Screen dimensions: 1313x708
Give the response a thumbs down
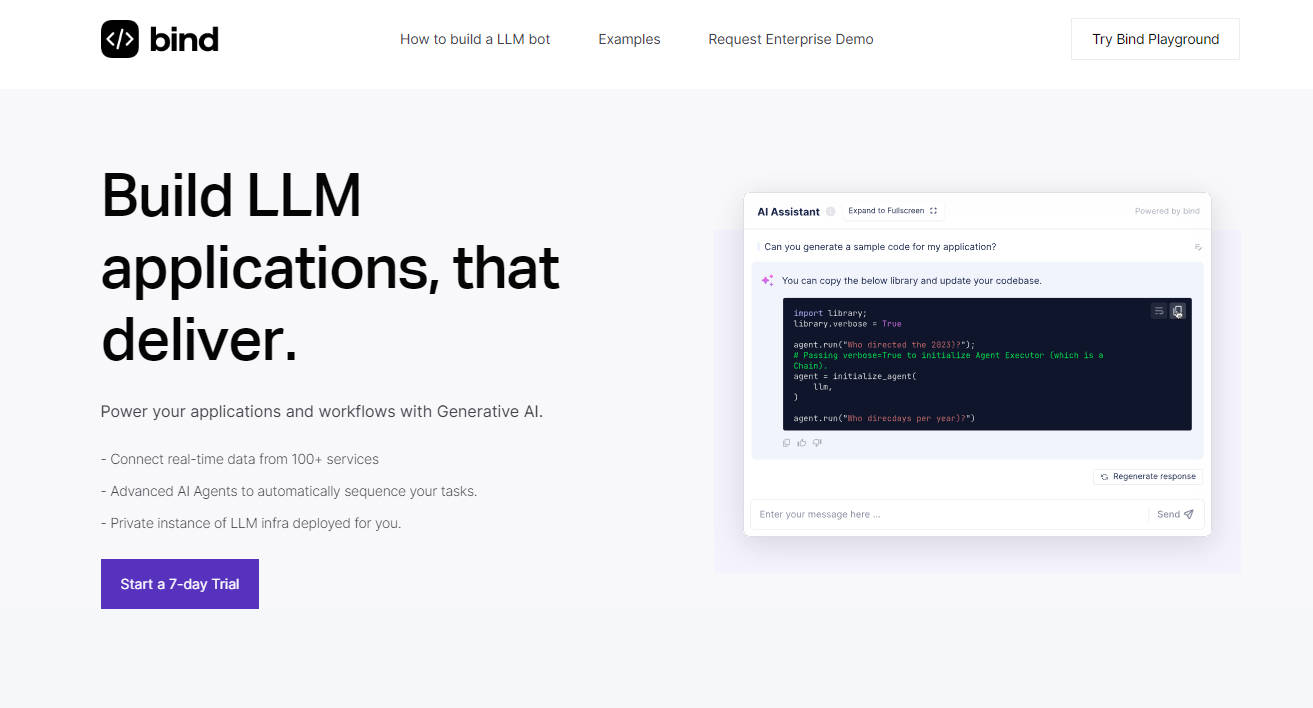(817, 443)
